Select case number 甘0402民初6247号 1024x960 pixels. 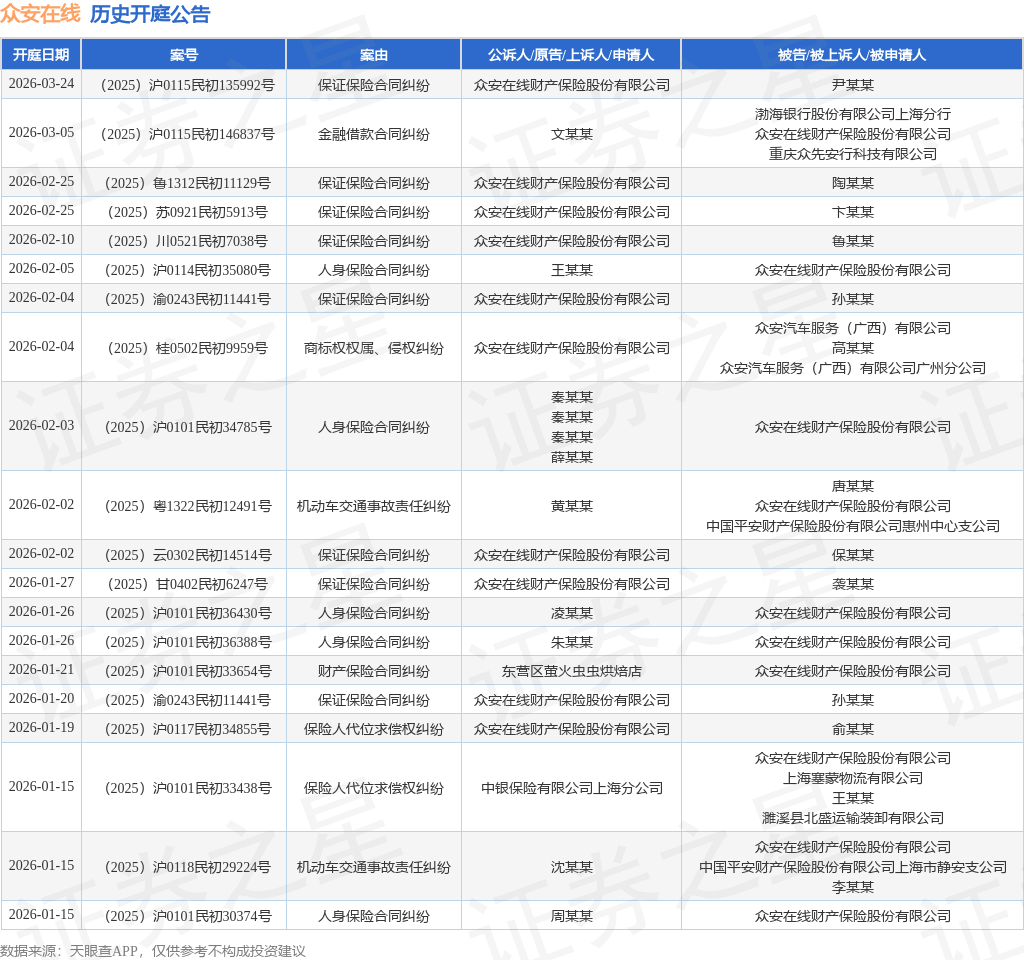pyautogui.click(x=187, y=584)
